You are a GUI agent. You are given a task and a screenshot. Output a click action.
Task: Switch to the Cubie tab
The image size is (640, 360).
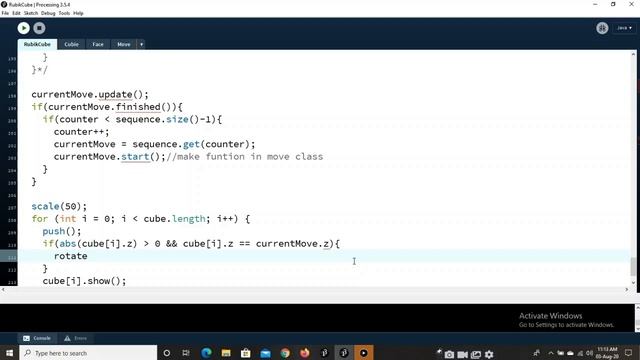(71, 44)
